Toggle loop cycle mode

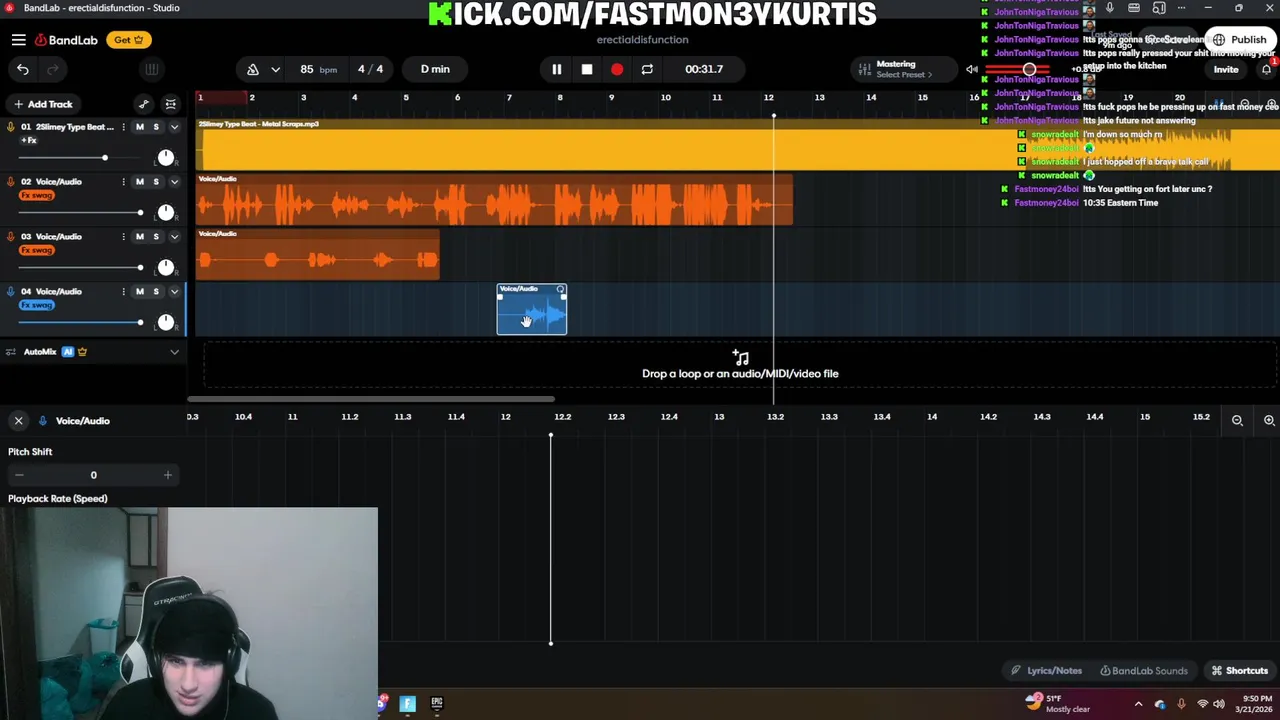pos(647,69)
